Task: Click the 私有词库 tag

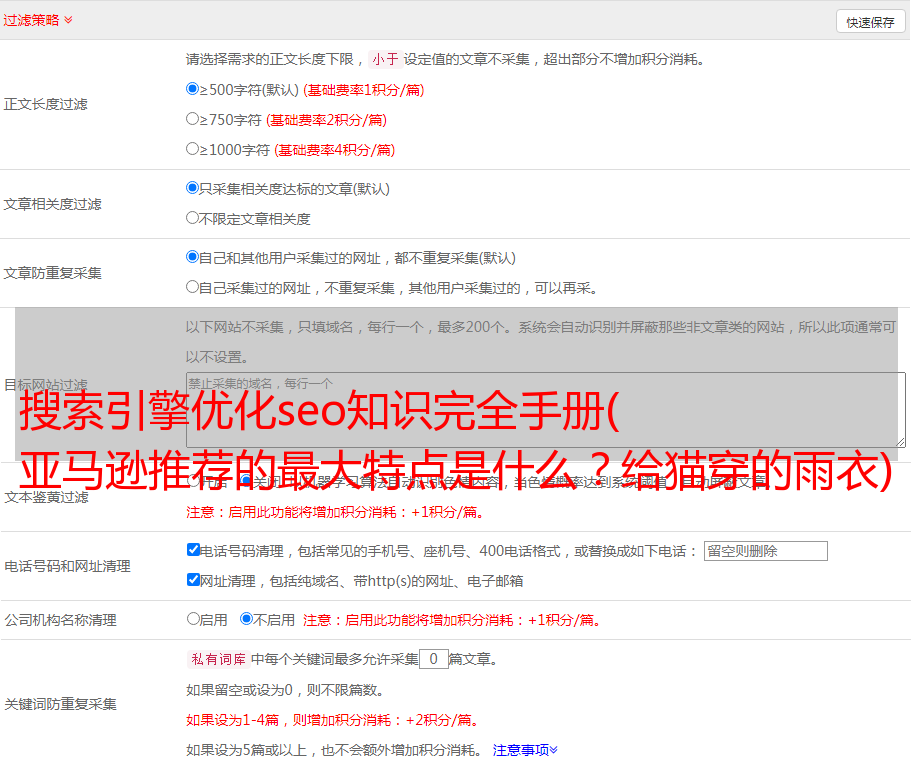Action: (x=216, y=659)
